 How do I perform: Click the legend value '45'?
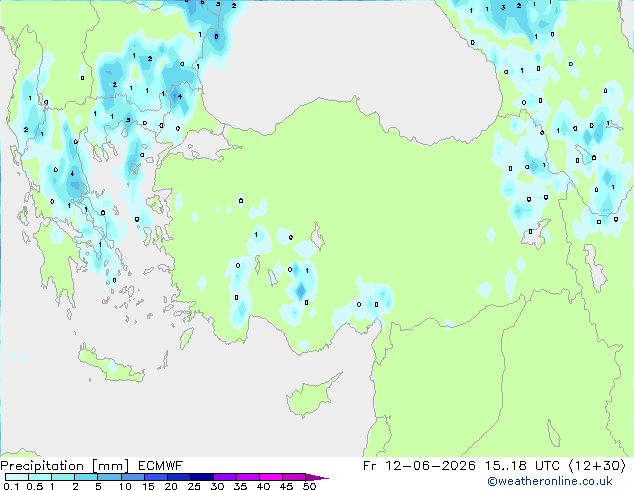(286, 486)
